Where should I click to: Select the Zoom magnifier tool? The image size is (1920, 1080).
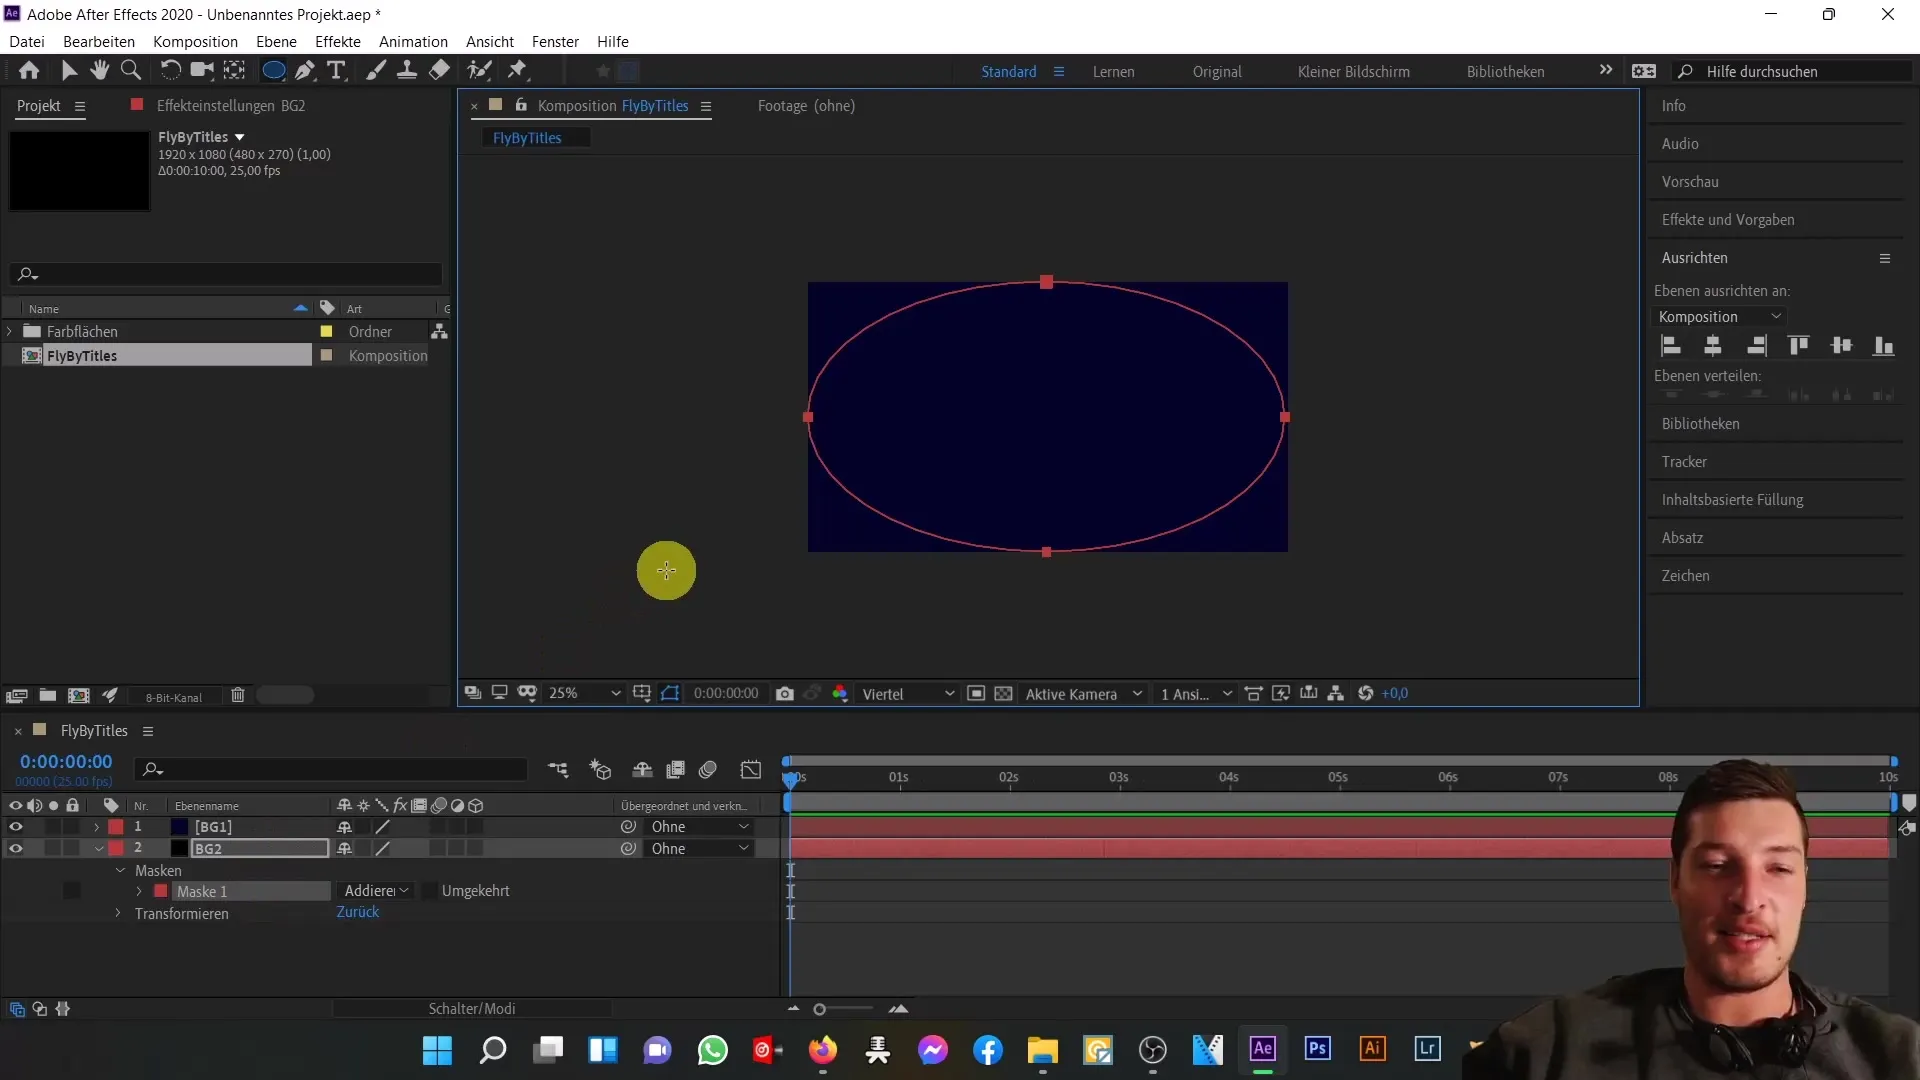130,70
